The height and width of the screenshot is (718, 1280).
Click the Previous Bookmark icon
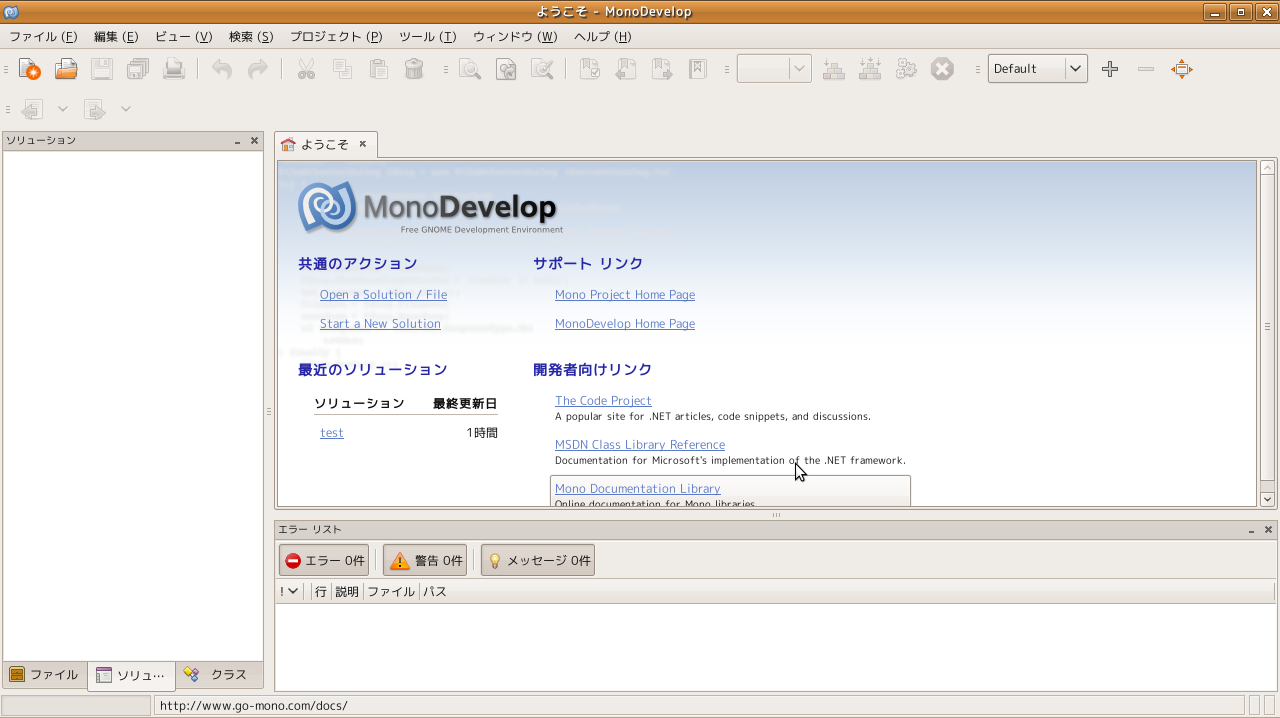[x=626, y=69]
